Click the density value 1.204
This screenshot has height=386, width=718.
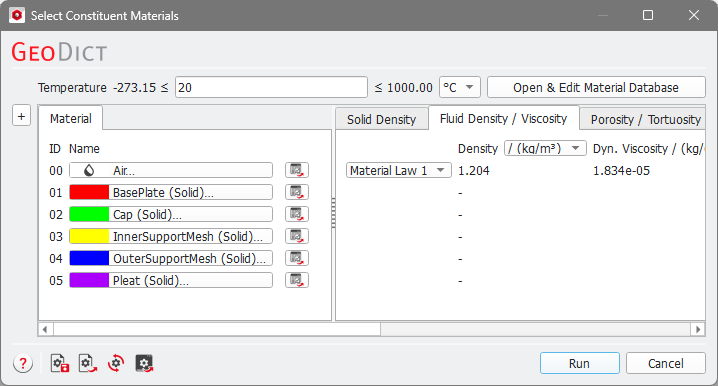pos(473,171)
